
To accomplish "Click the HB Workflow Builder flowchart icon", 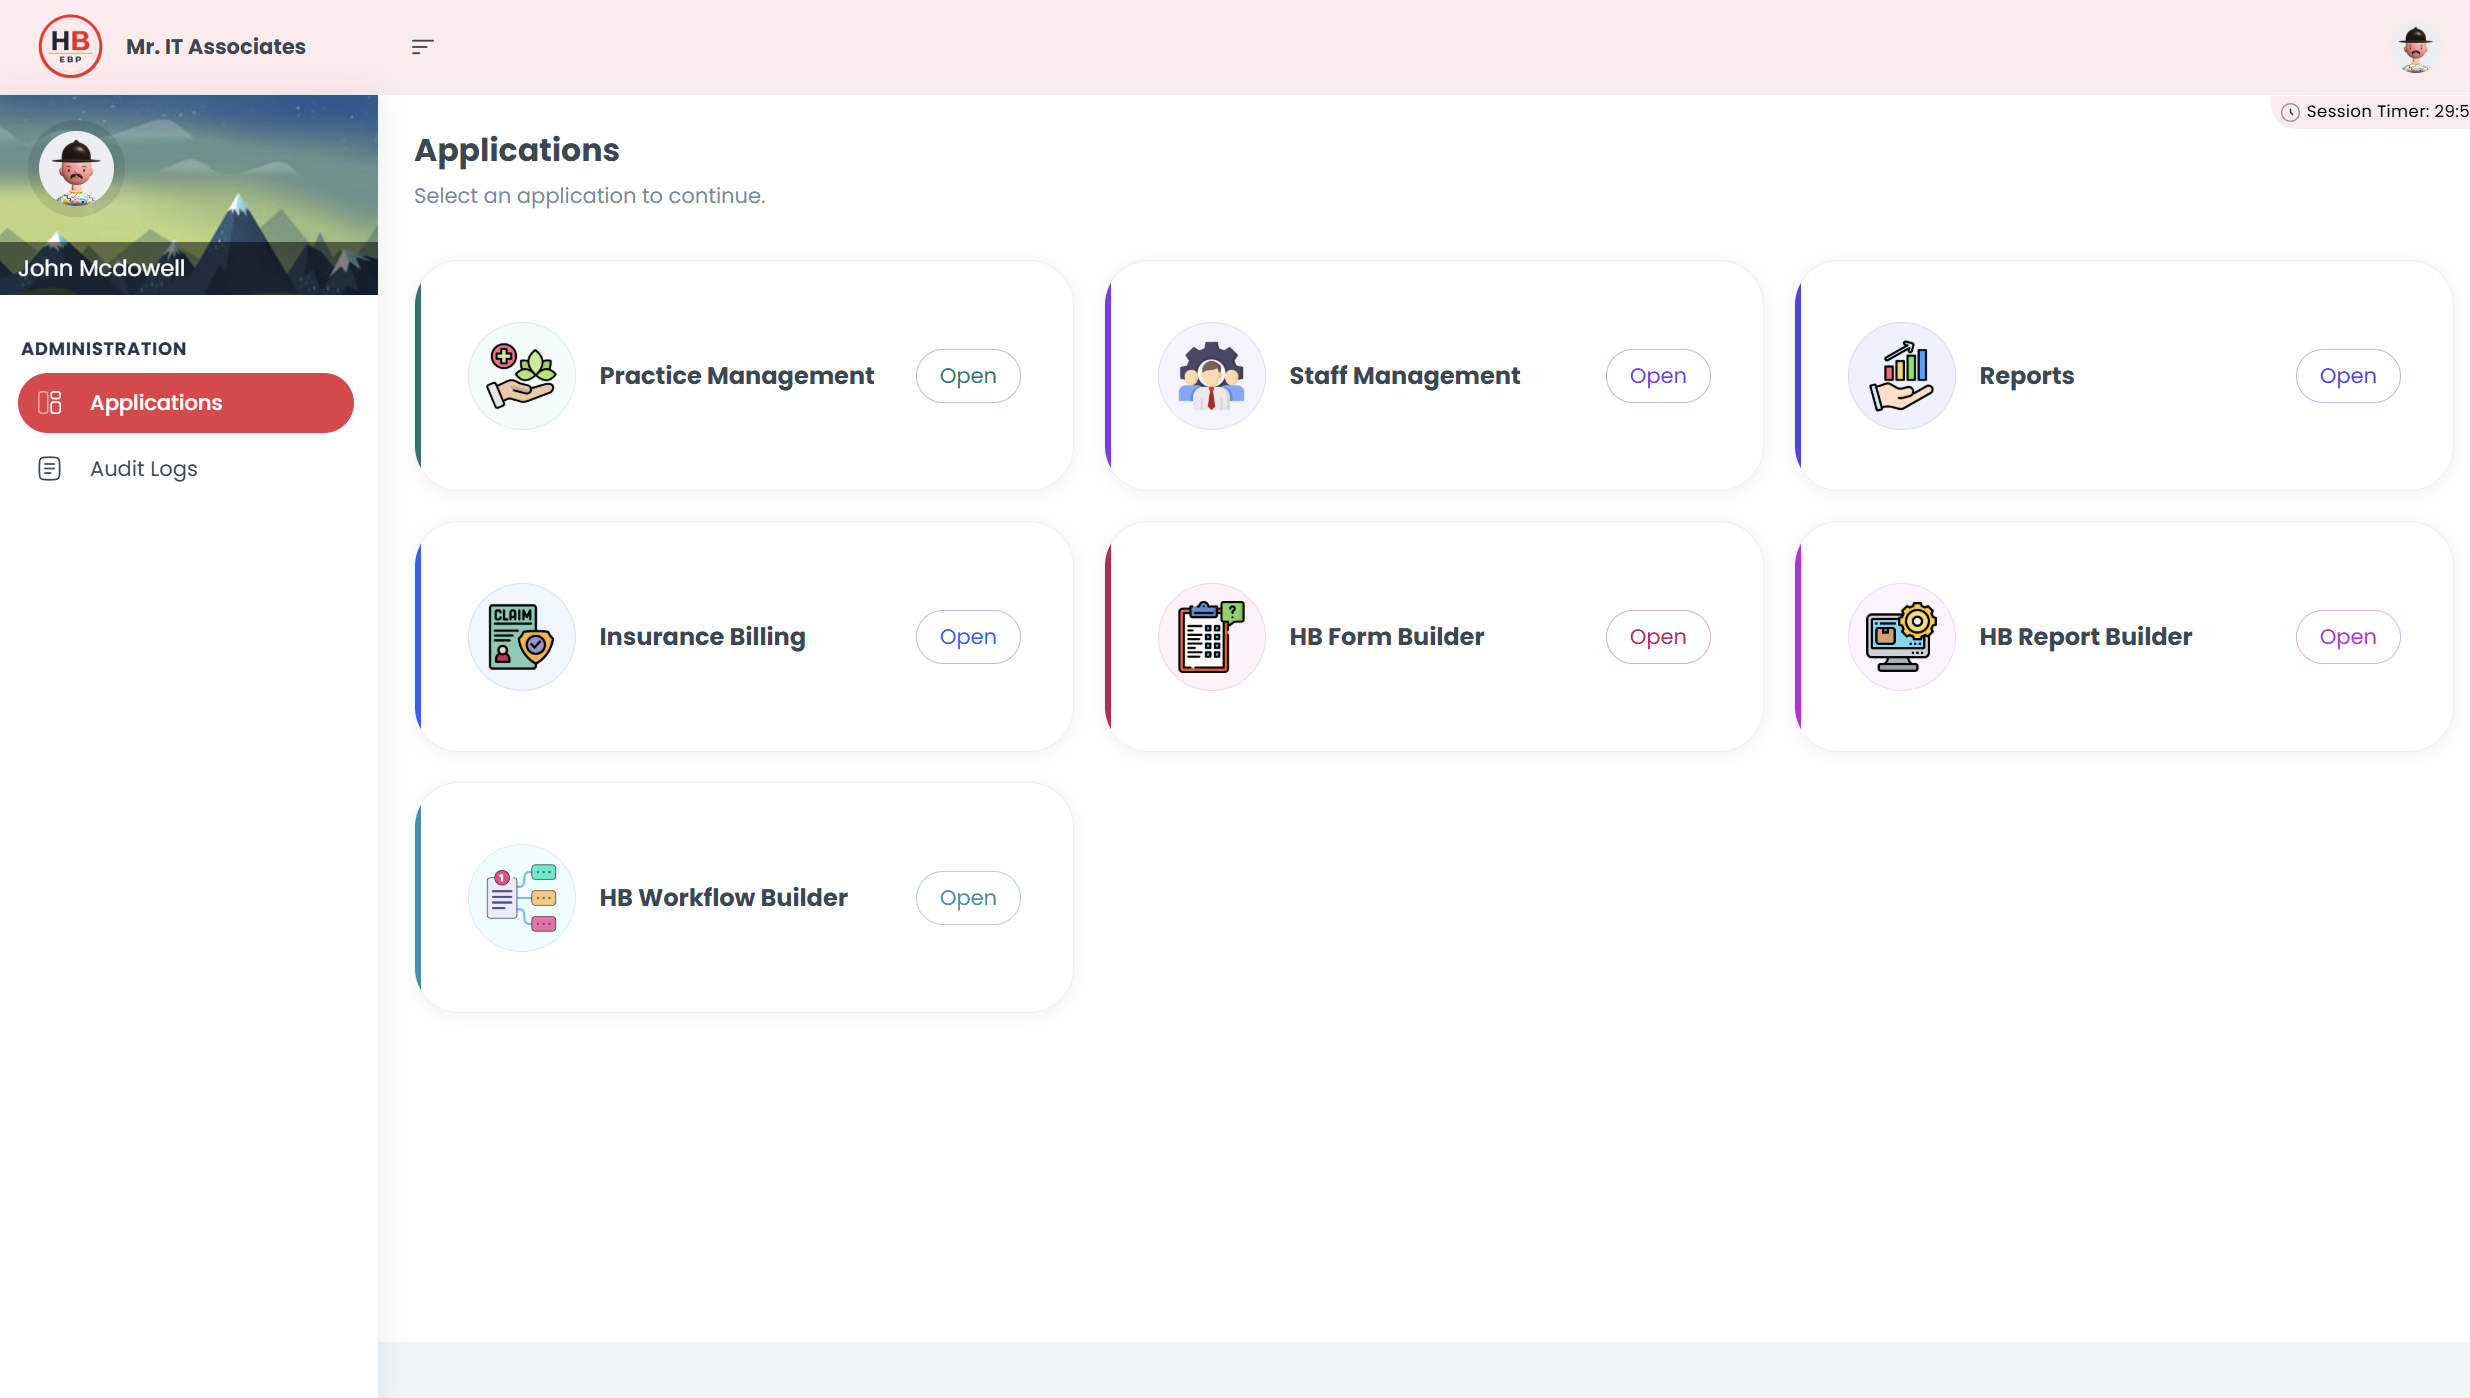I will [522, 898].
